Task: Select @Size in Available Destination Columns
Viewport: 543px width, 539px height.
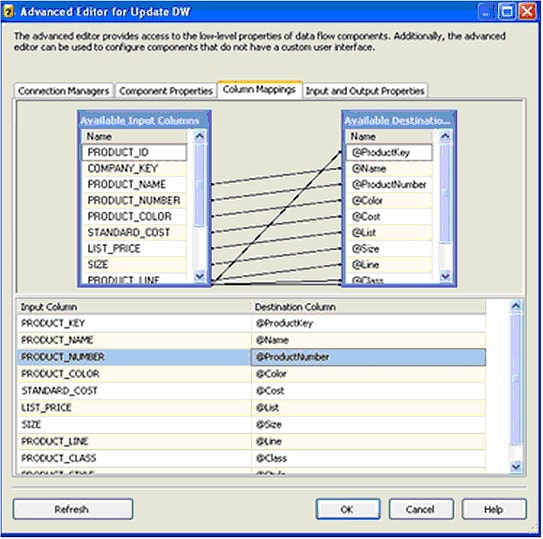Action: tap(389, 248)
